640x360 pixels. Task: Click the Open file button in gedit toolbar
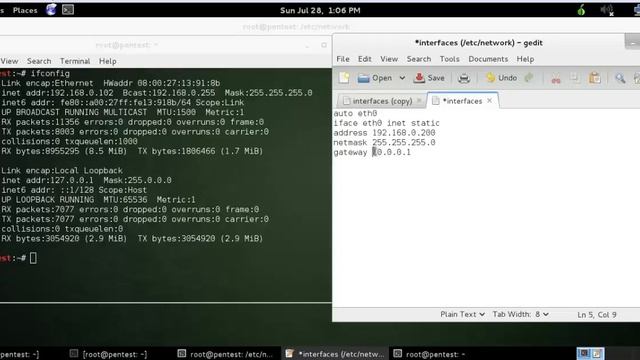[x=375, y=78]
